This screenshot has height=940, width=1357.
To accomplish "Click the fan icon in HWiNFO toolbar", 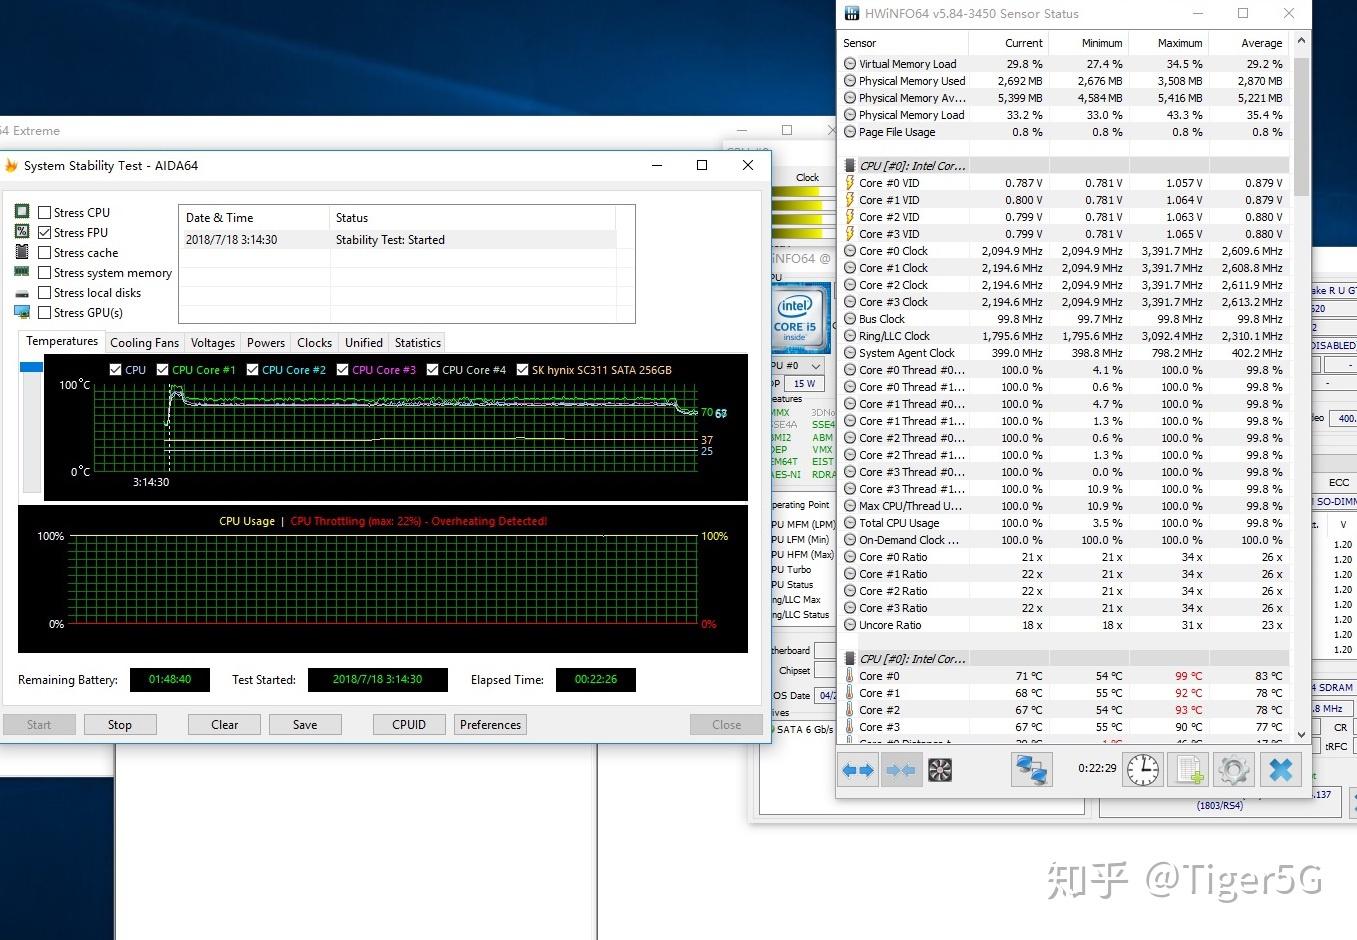I will (940, 769).
